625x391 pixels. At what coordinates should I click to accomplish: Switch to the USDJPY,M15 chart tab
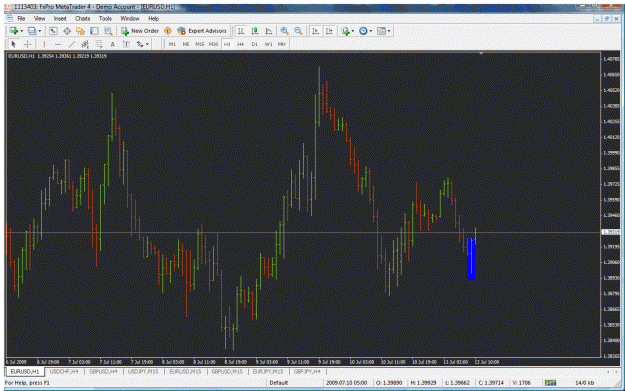tap(143, 371)
